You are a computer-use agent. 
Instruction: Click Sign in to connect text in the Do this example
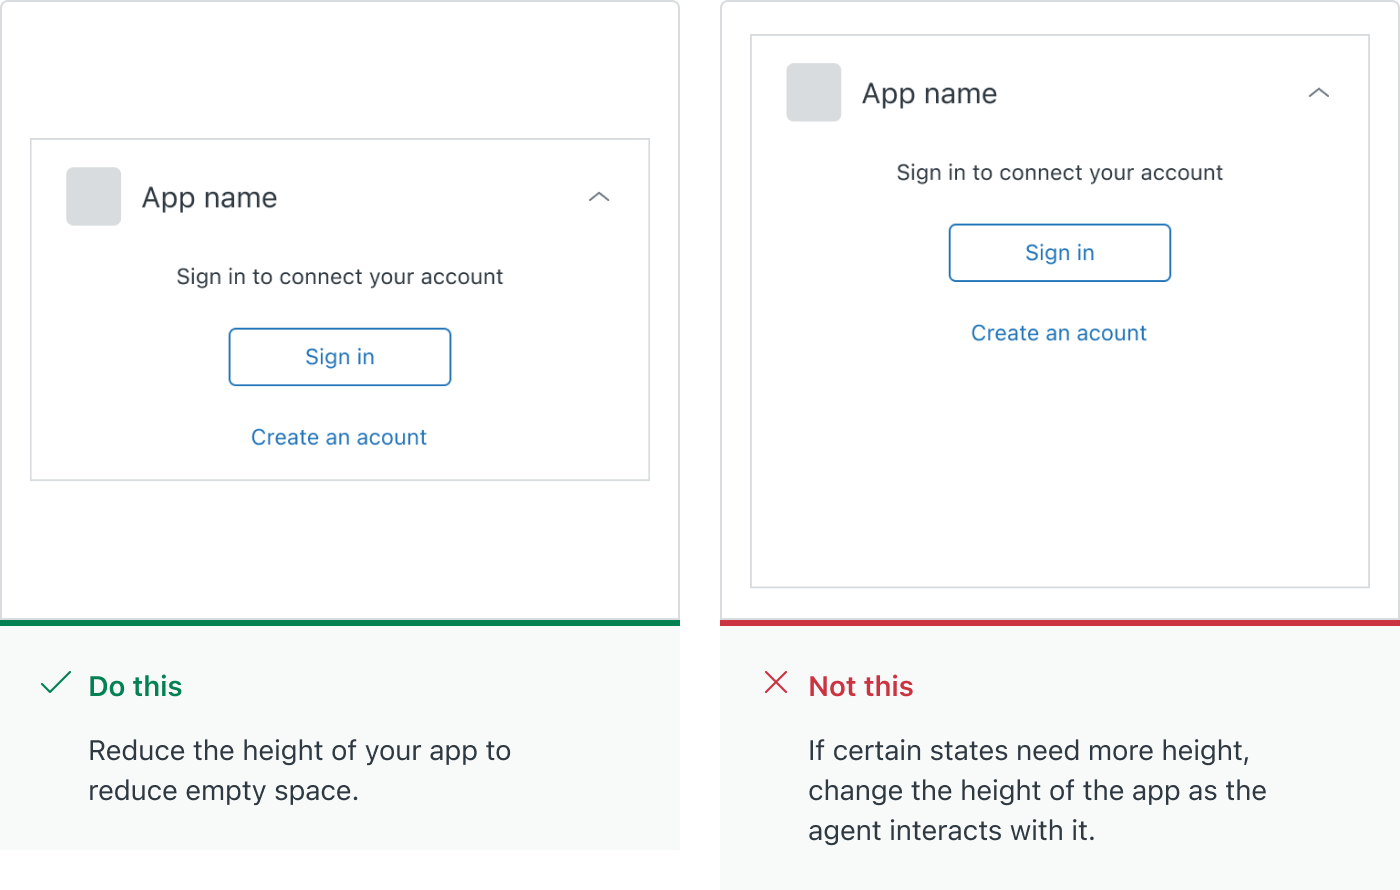tap(340, 277)
